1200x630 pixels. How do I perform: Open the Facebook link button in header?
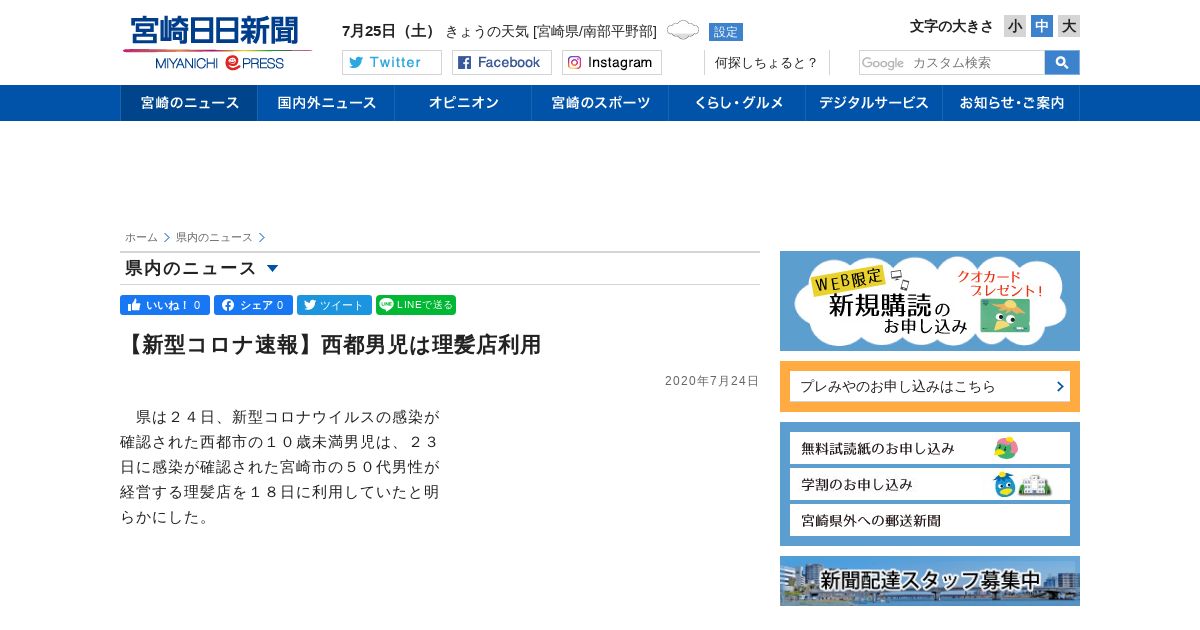click(x=502, y=63)
